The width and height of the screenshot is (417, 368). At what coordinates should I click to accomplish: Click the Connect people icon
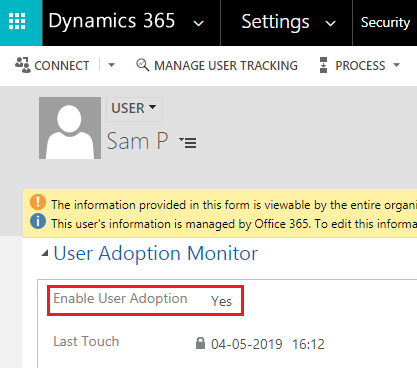(23, 65)
